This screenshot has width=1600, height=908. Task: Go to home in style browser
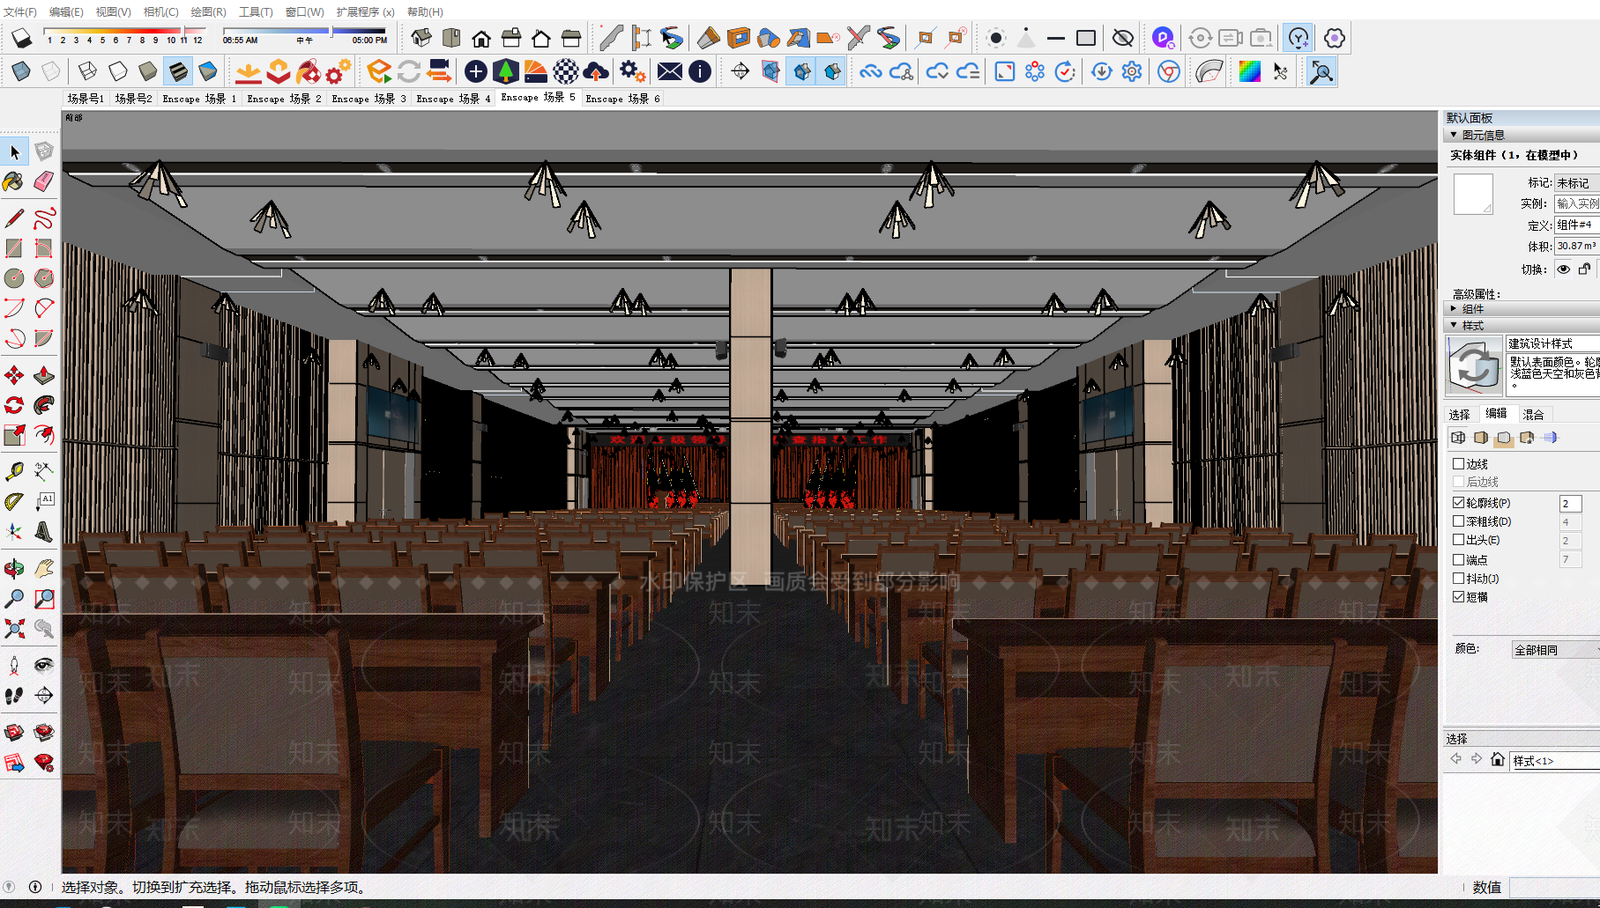tap(1497, 760)
